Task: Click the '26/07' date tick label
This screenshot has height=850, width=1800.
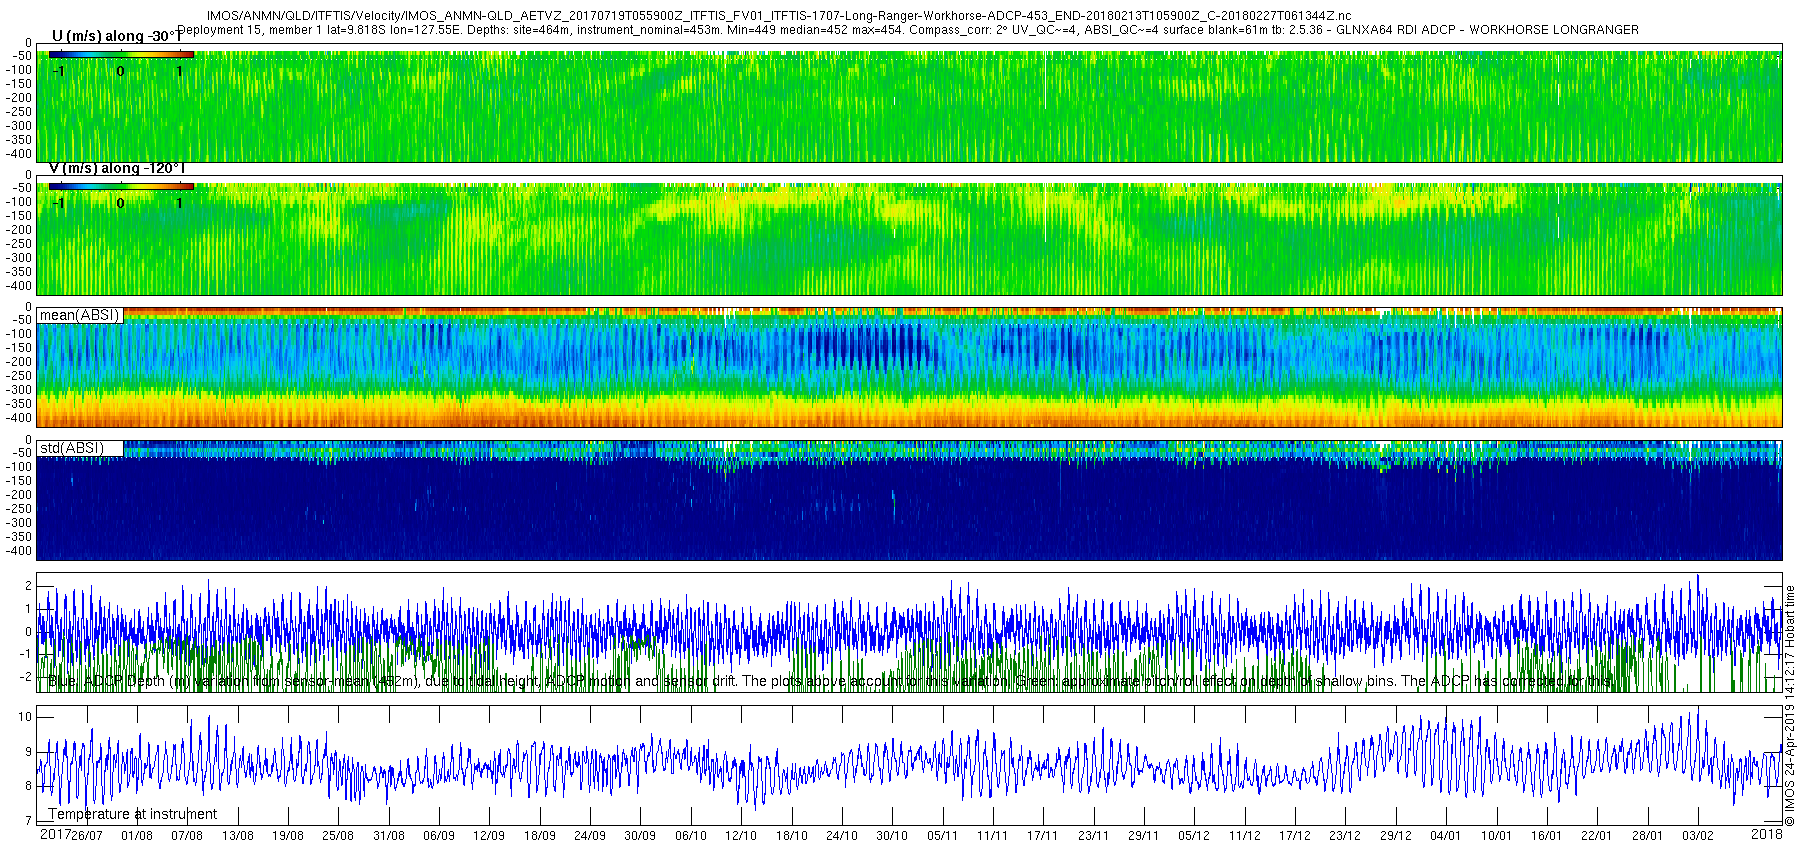Action: click(x=87, y=836)
